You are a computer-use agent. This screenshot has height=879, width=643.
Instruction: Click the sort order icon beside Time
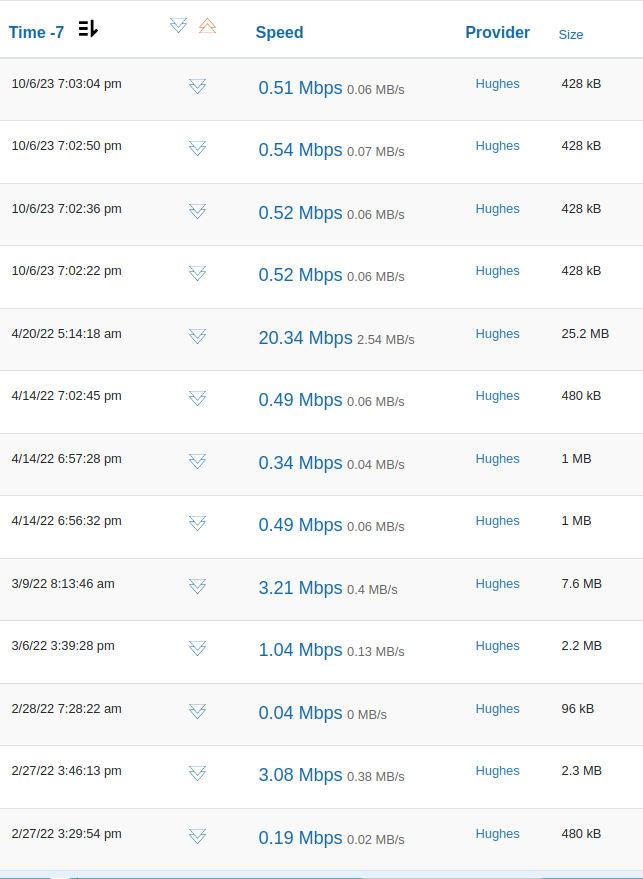pos(88,29)
